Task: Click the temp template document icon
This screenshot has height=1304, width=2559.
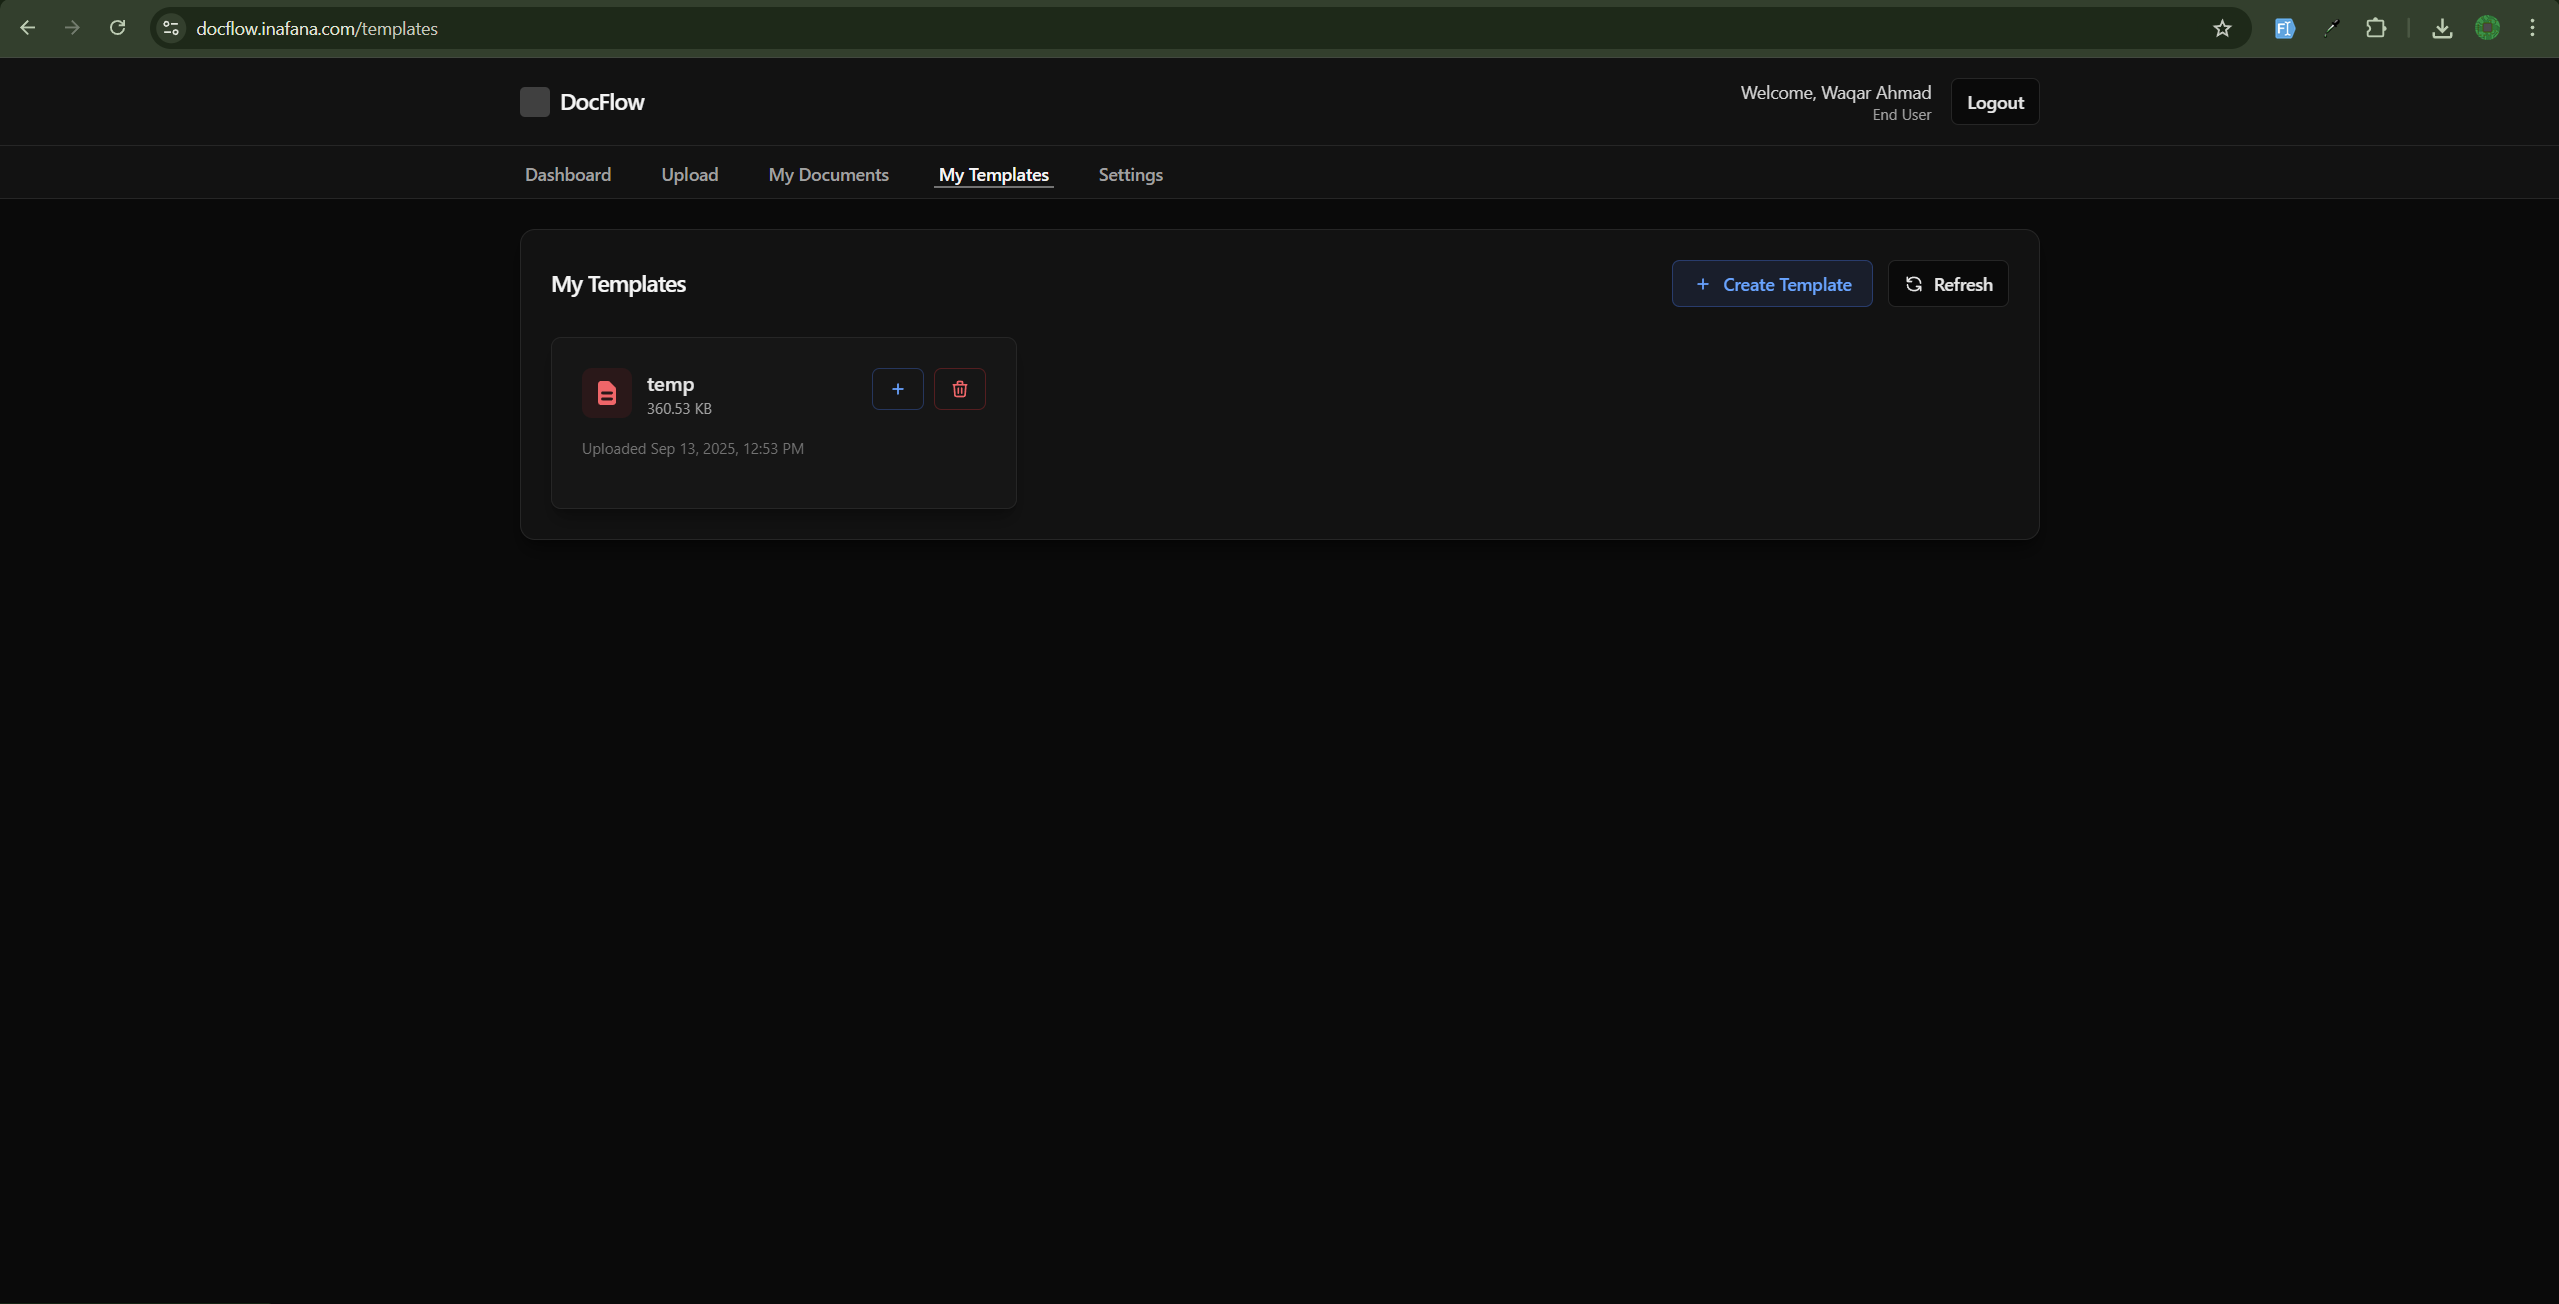Action: 605,392
